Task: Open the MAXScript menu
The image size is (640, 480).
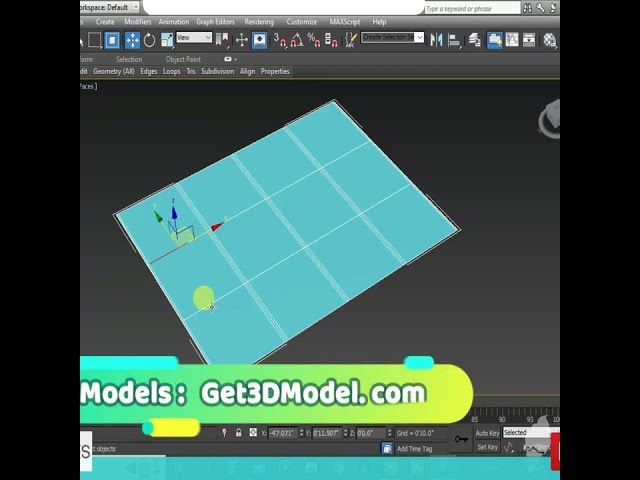Action: pos(345,22)
